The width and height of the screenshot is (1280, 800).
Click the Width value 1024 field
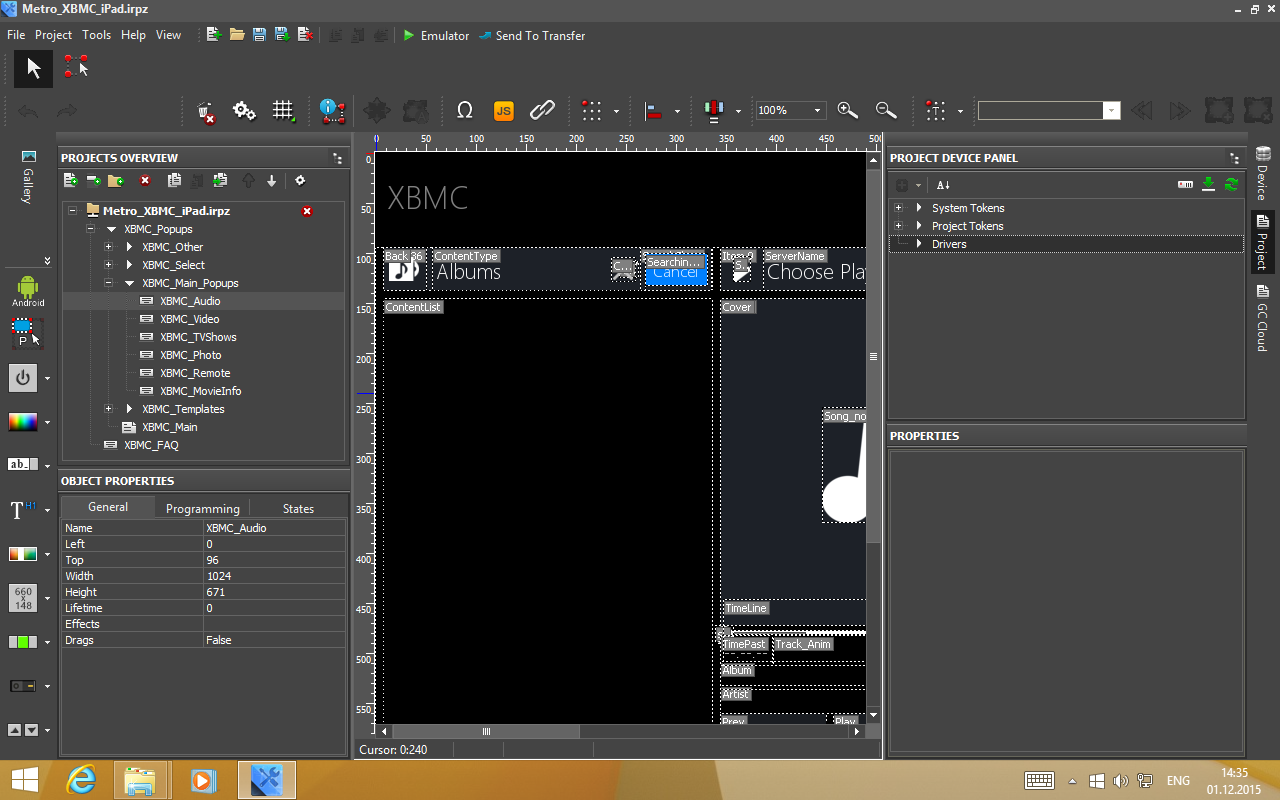tap(274, 576)
